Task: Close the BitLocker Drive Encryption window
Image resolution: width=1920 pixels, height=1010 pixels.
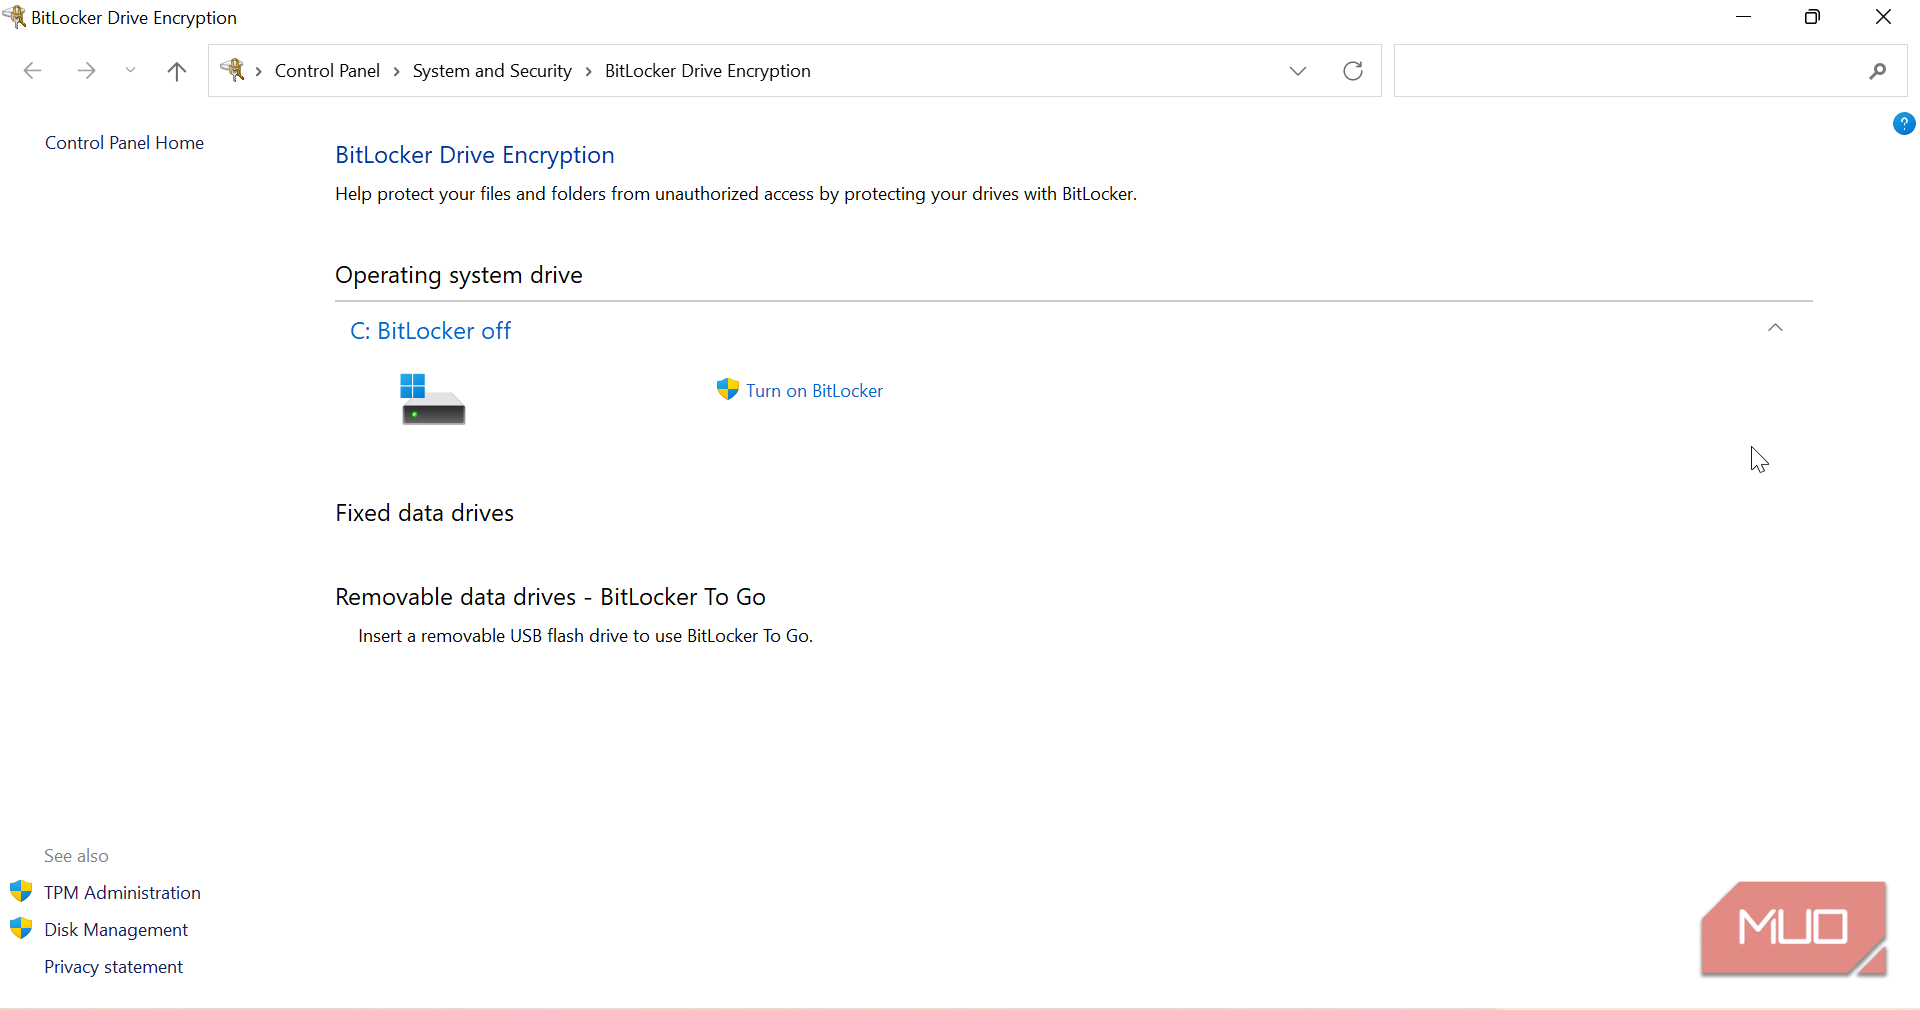Action: (1883, 17)
